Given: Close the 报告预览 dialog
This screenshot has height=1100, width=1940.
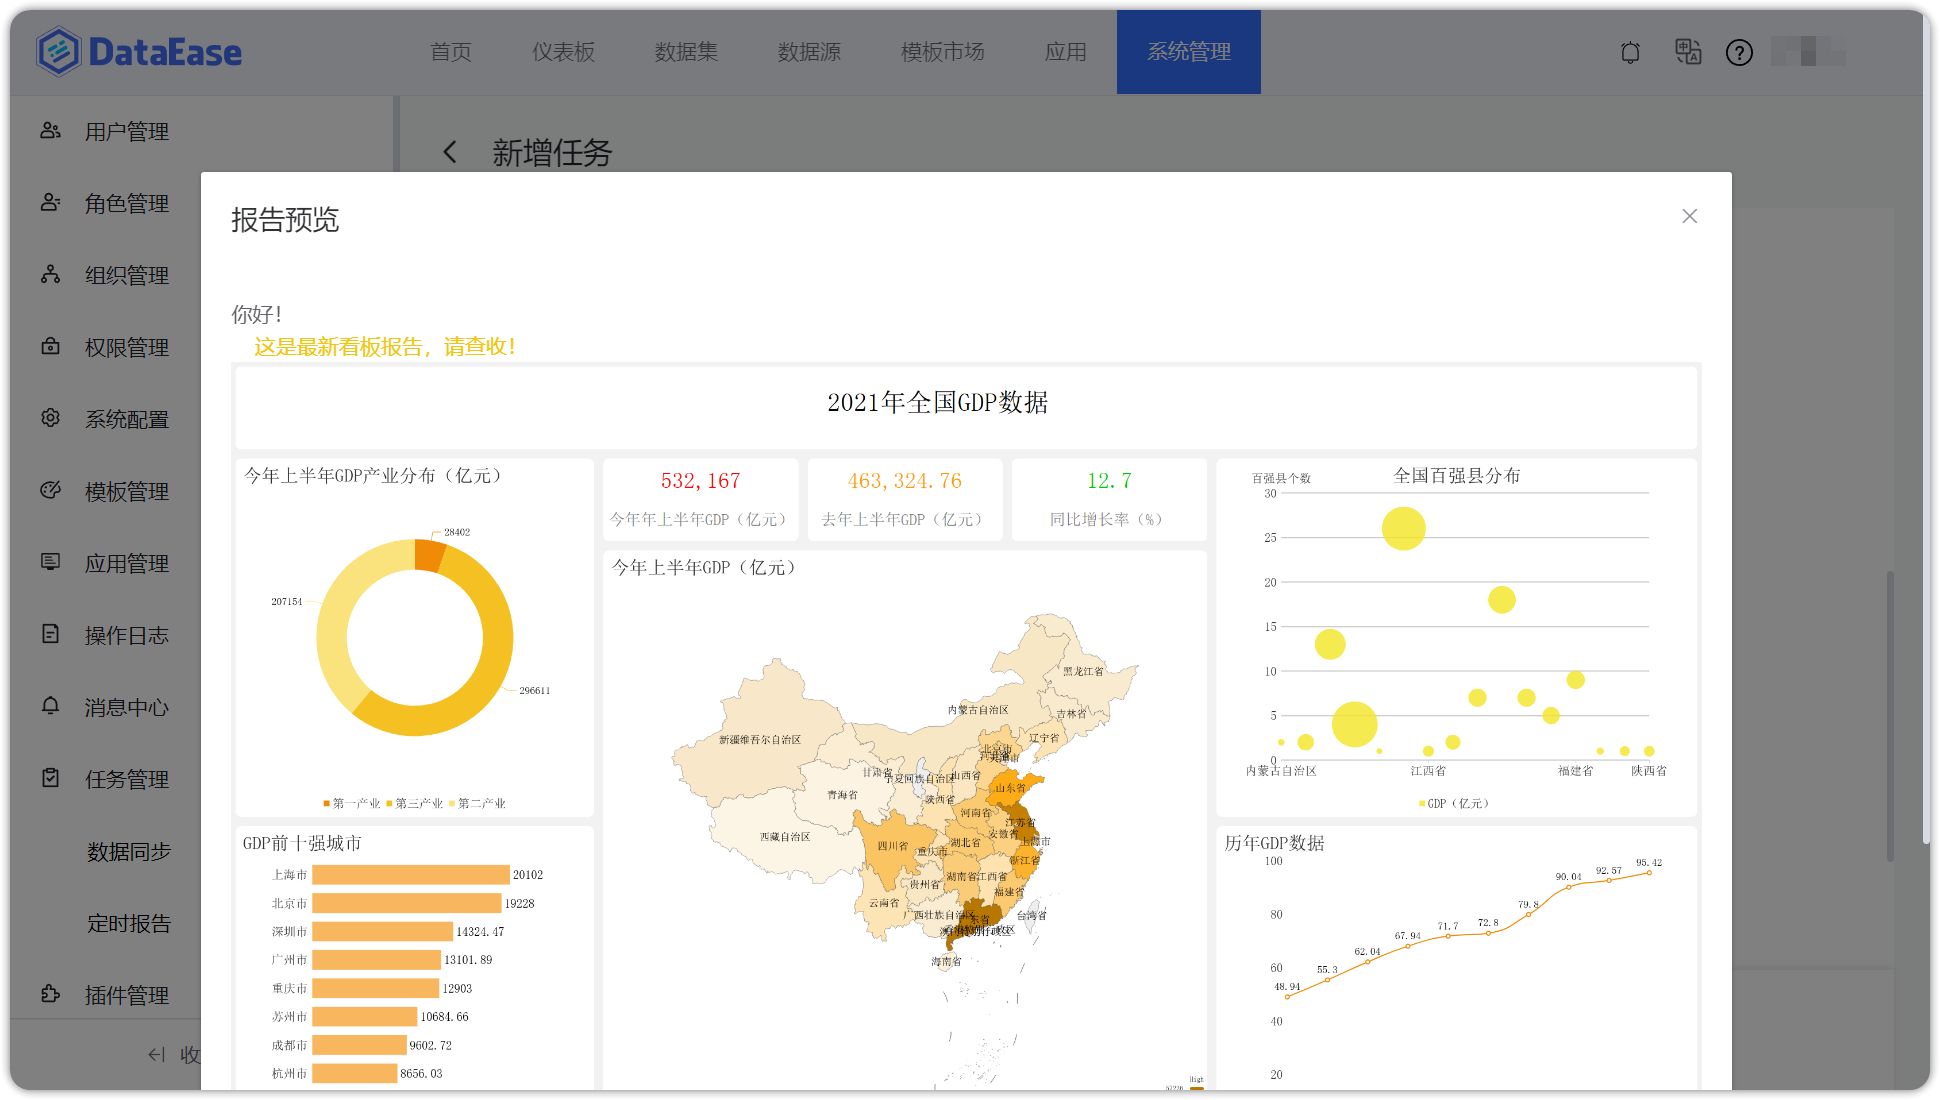Looking at the screenshot, I should click(1690, 216).
